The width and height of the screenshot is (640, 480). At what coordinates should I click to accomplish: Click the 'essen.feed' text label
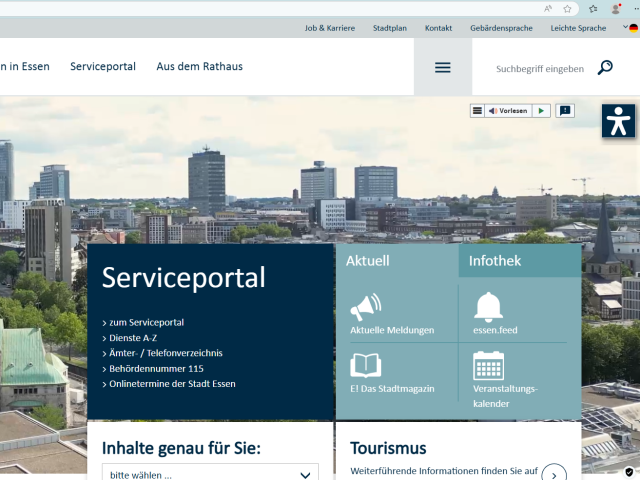pyautogui.click(x=495, y=330)
